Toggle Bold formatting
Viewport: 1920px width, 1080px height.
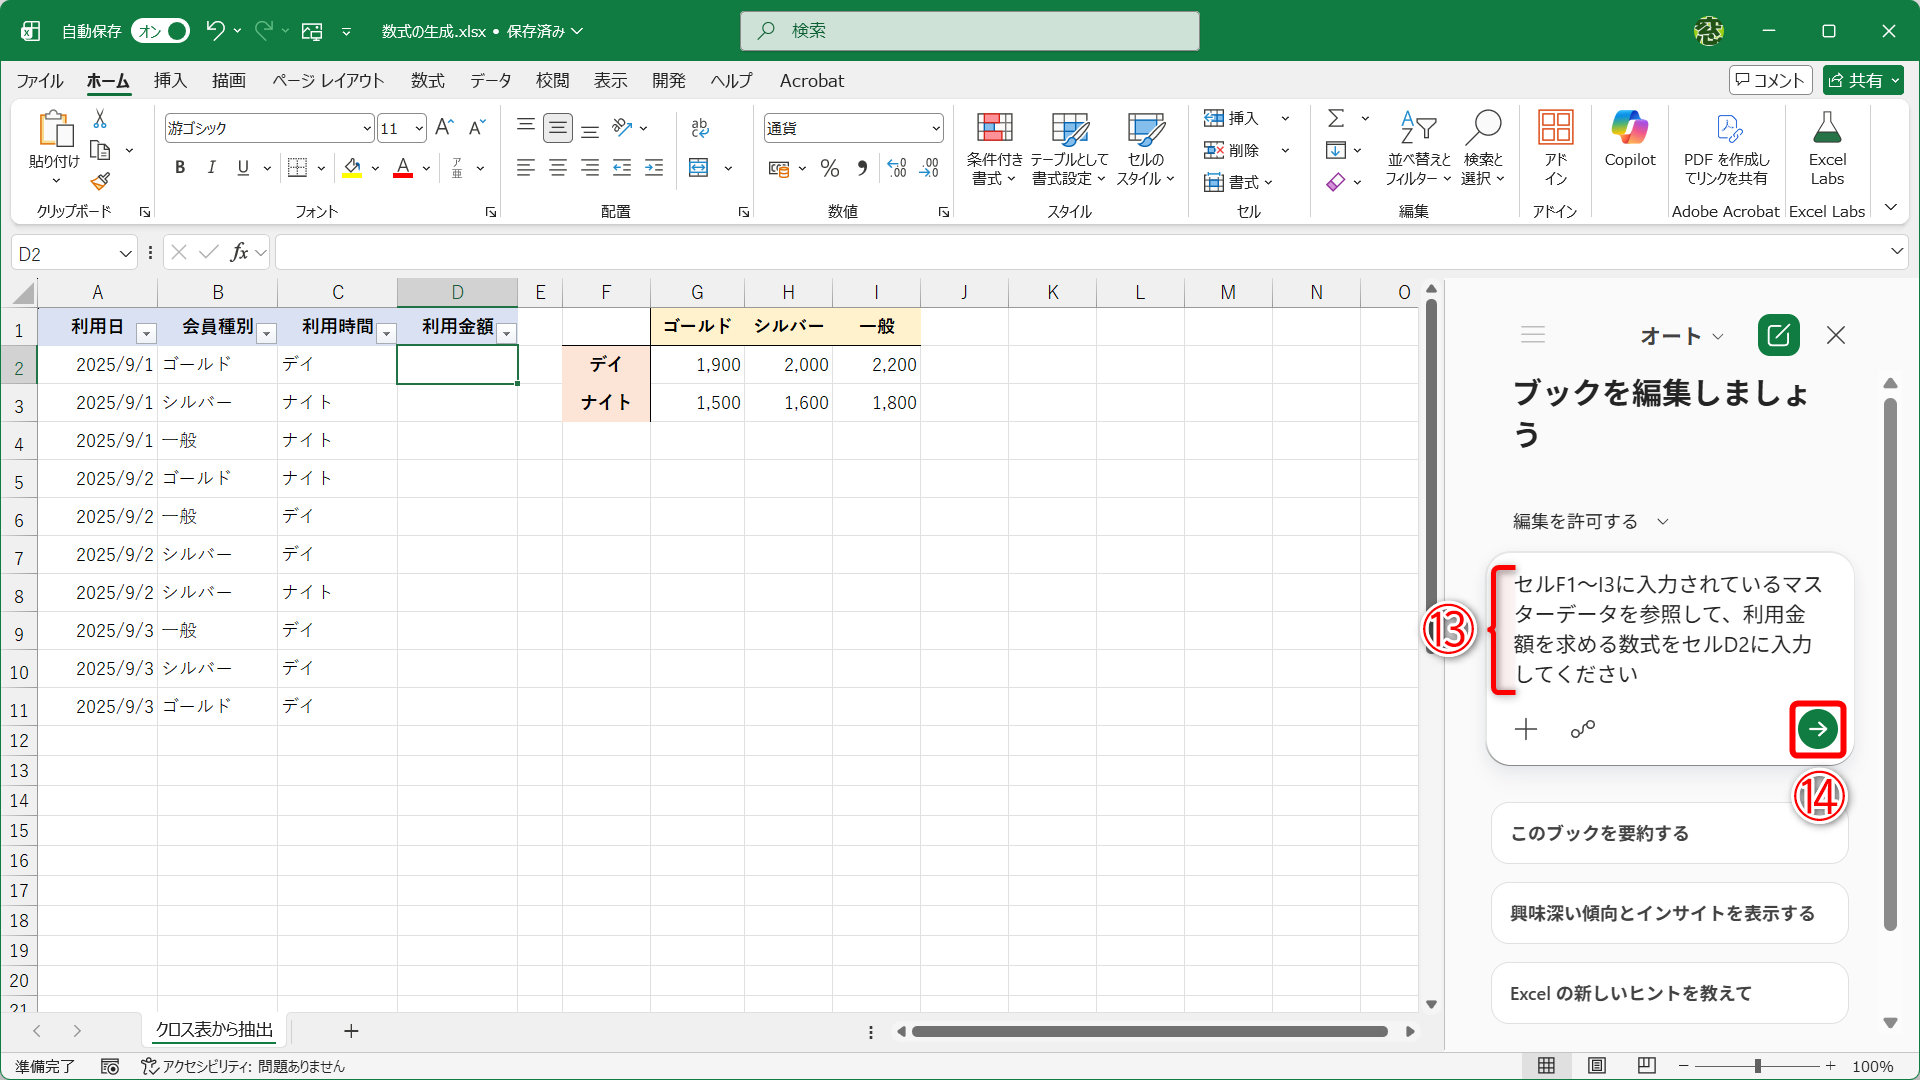coord(180,168)
